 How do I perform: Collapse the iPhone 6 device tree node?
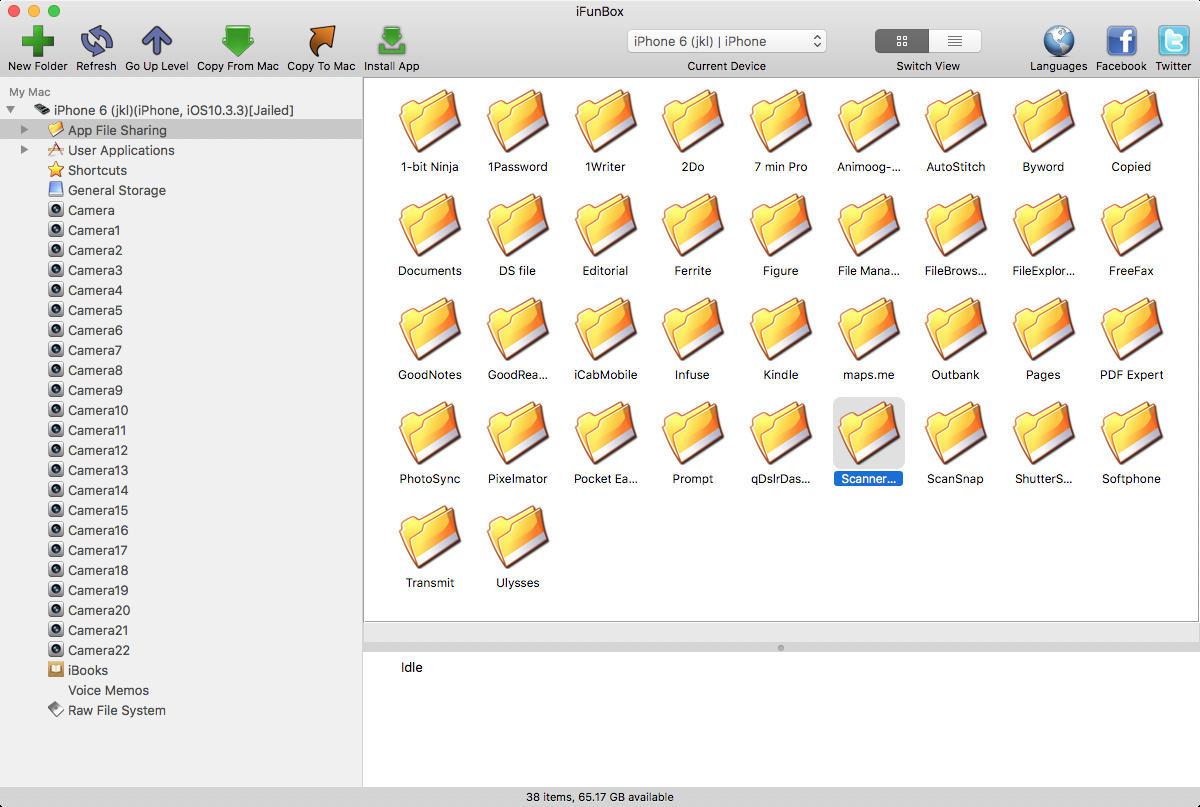11,110
